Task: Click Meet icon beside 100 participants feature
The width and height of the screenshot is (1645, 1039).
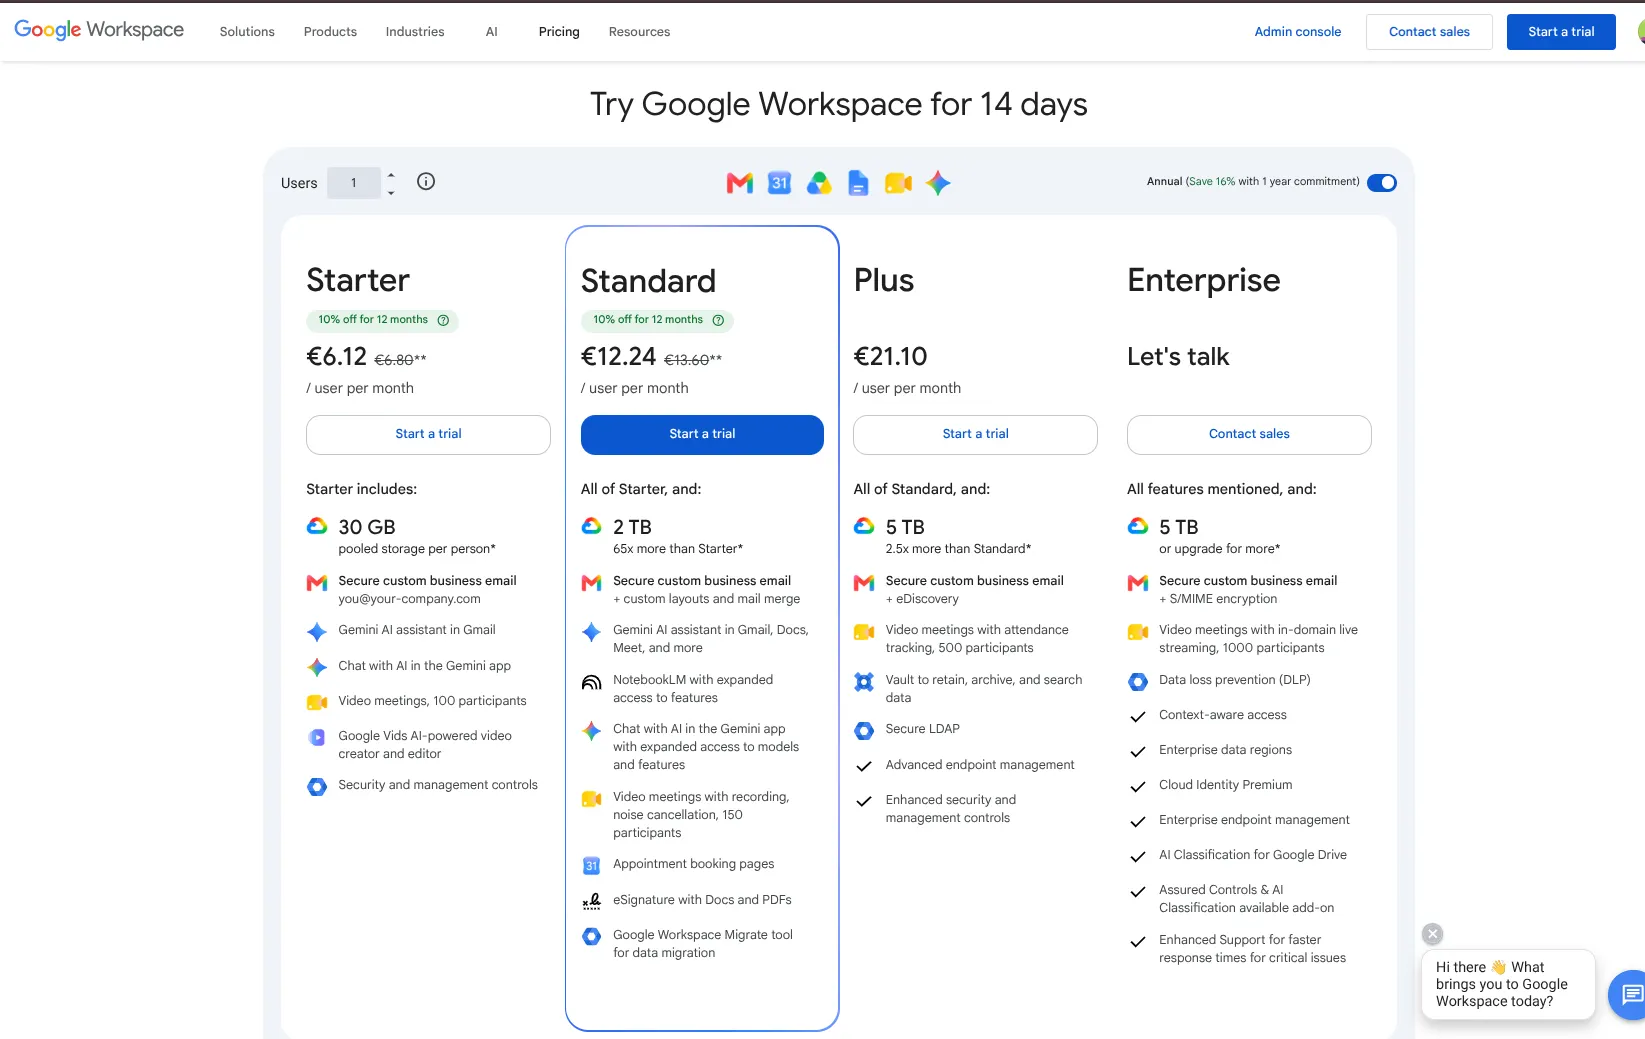Action: (317, 702)
